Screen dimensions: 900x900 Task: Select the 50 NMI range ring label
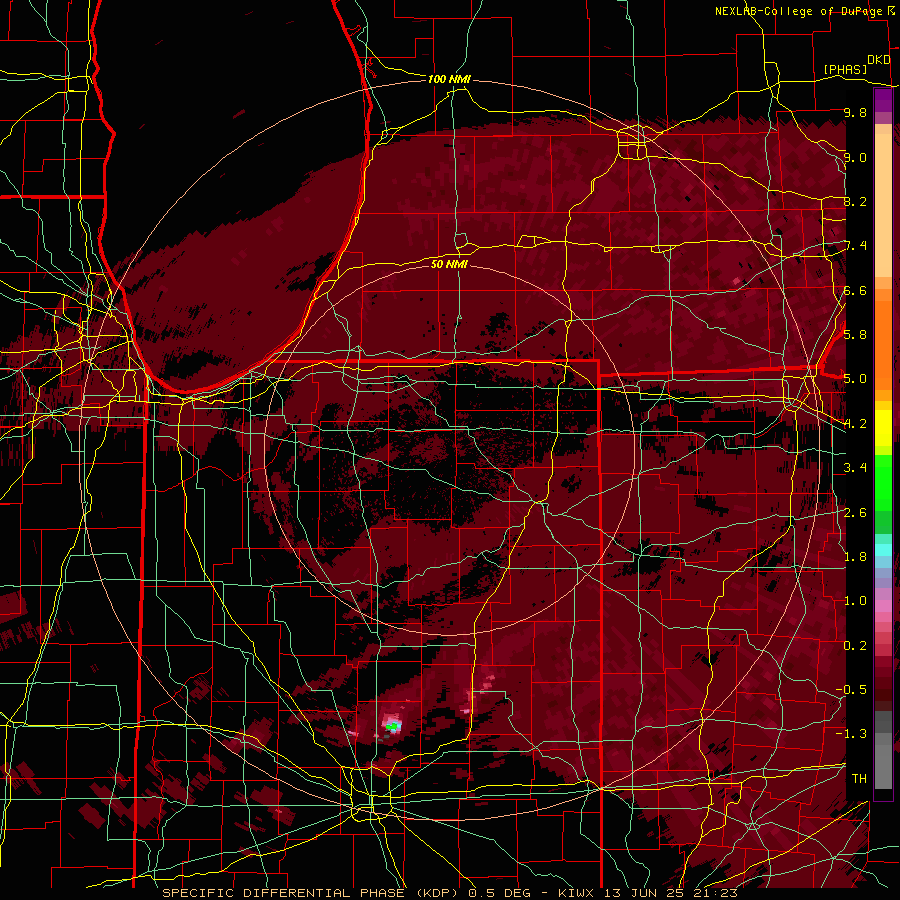coord(449,264)
